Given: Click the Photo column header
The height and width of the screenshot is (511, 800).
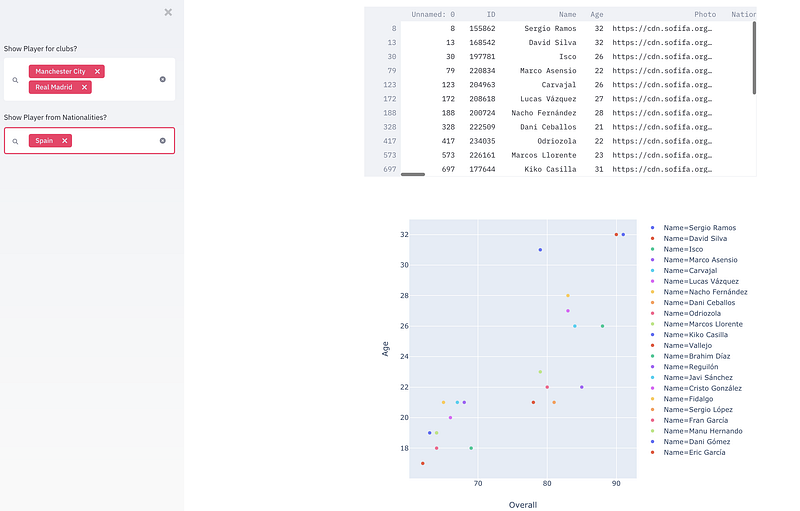Looking at the screenshot, I should [x=705, y=14].
